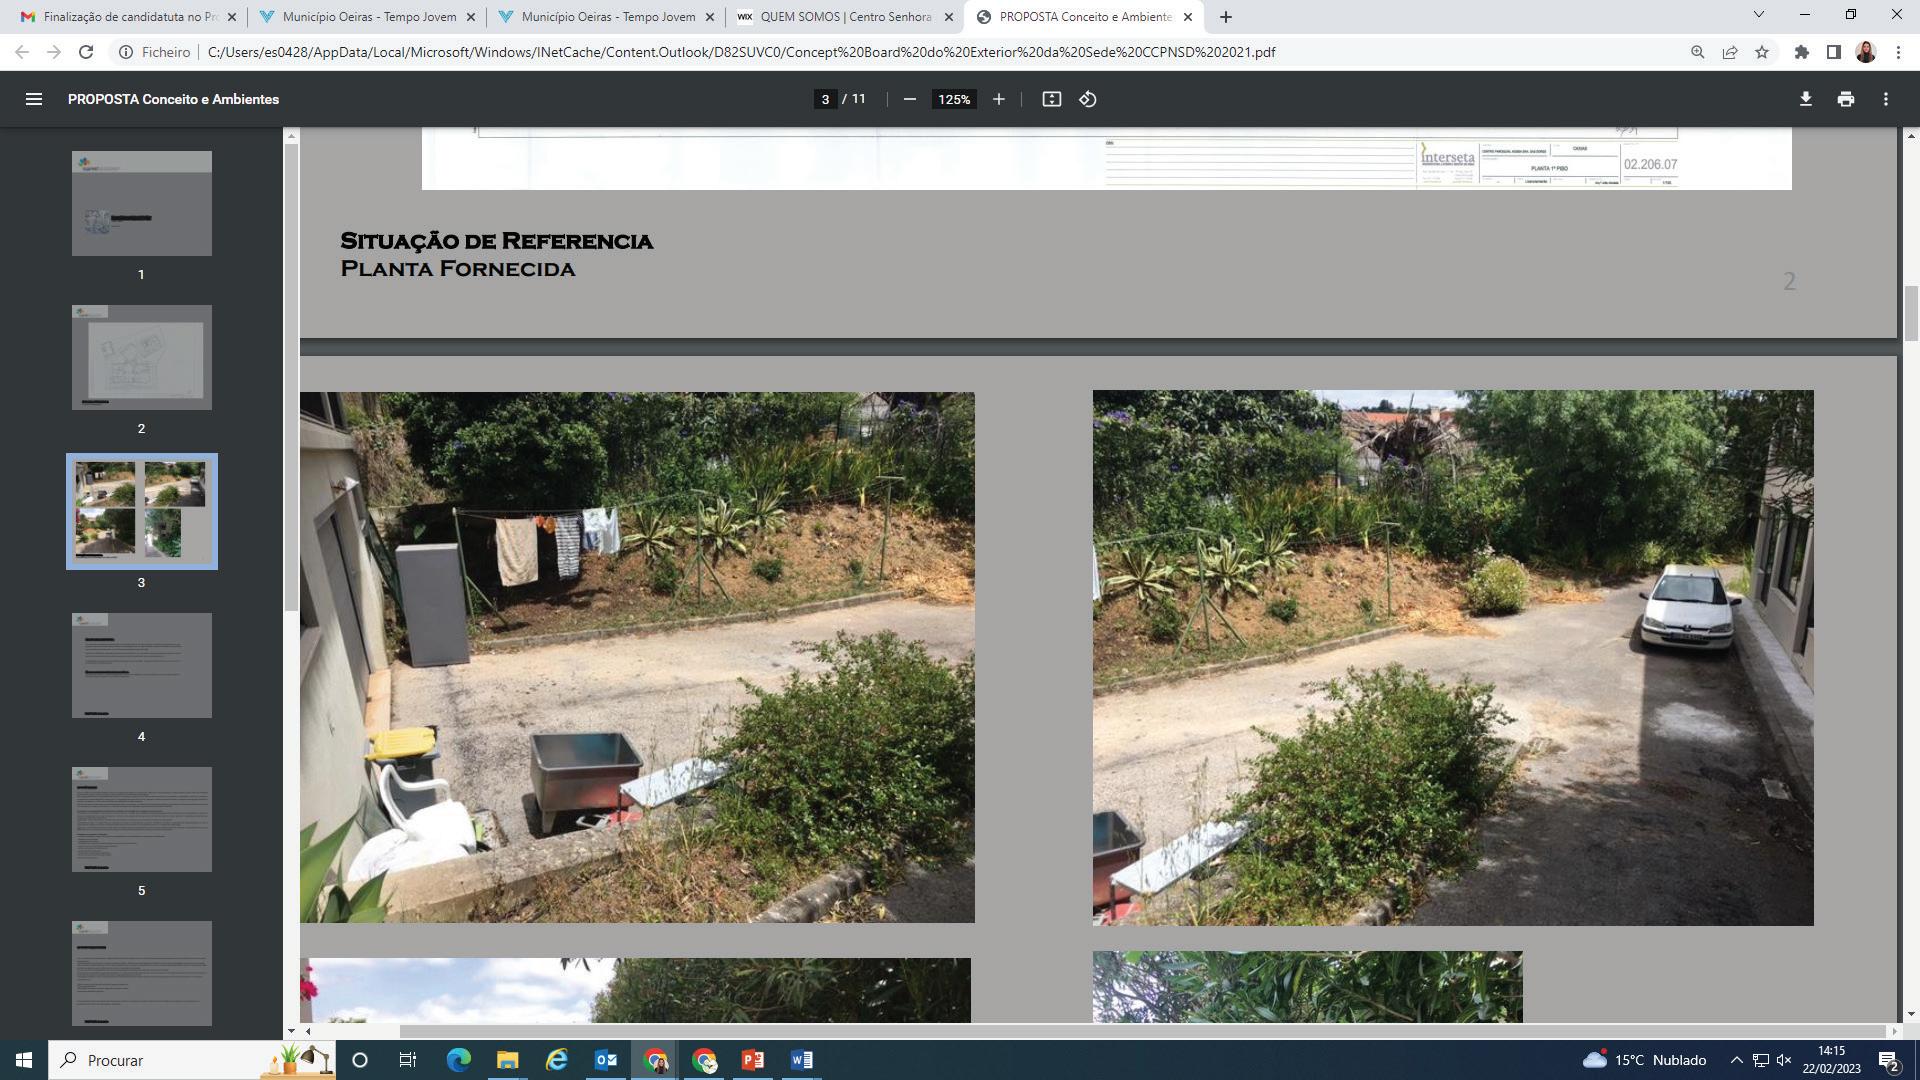
Task: Open the tab search dropdown
Action: click(1758, 15)
